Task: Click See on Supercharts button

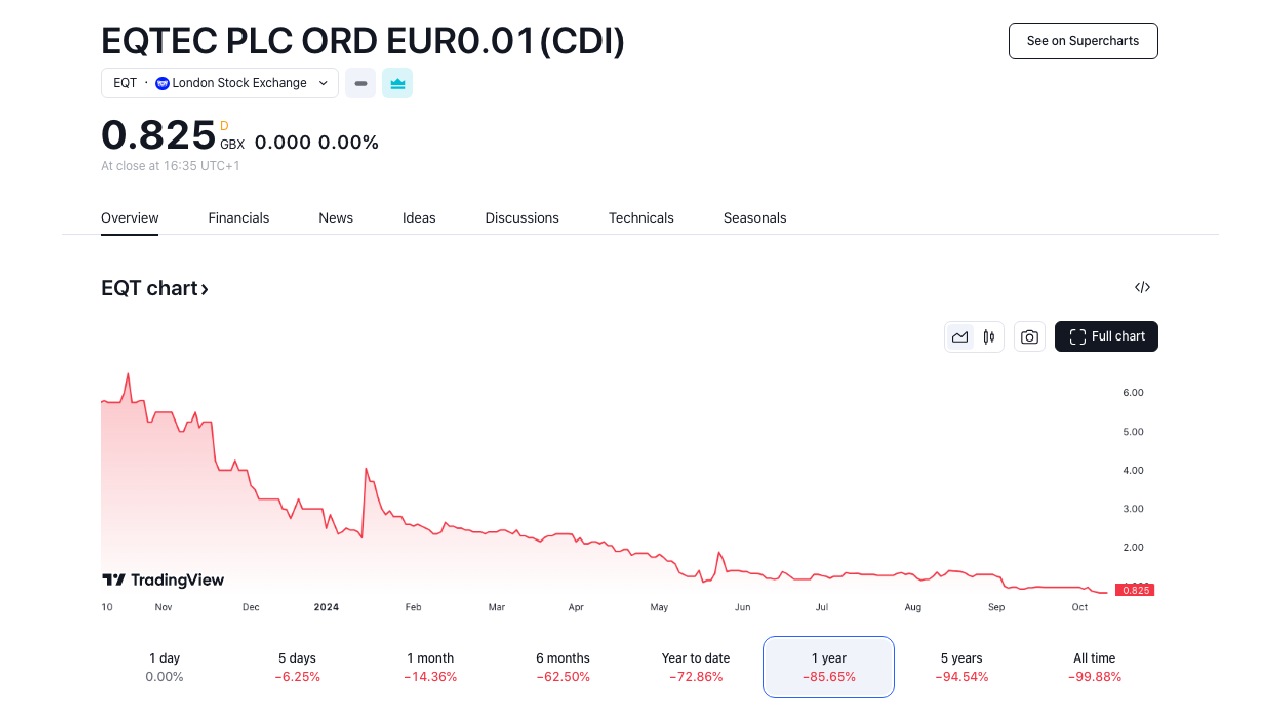Action: click(x=1082, y=41)
